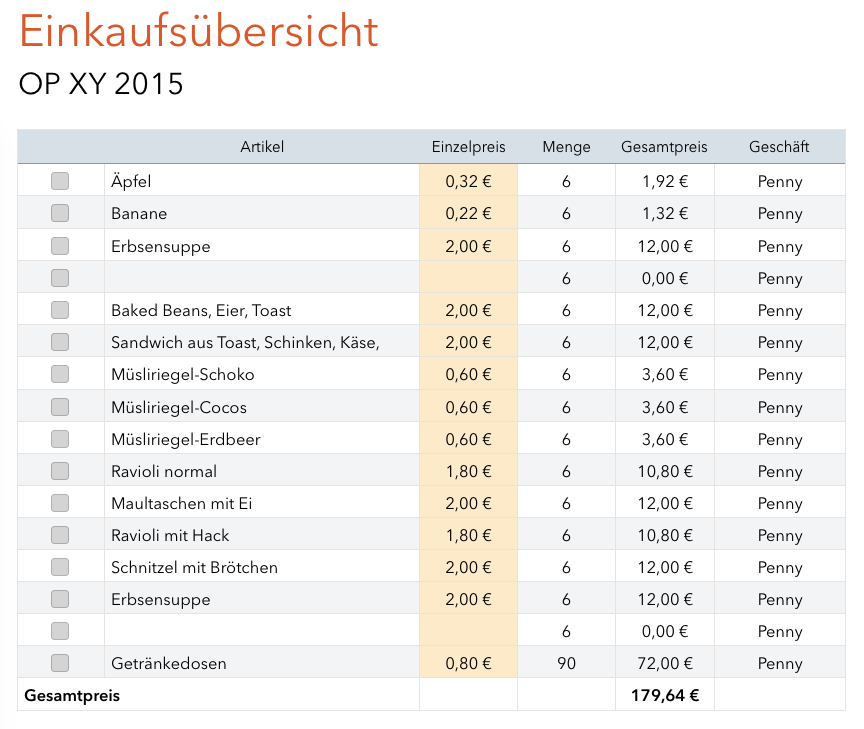The width and height of the screenshot is (864, 729).
Task: Select the Geschäft column header
Action: pyautogui.click(x=779, y=147)
